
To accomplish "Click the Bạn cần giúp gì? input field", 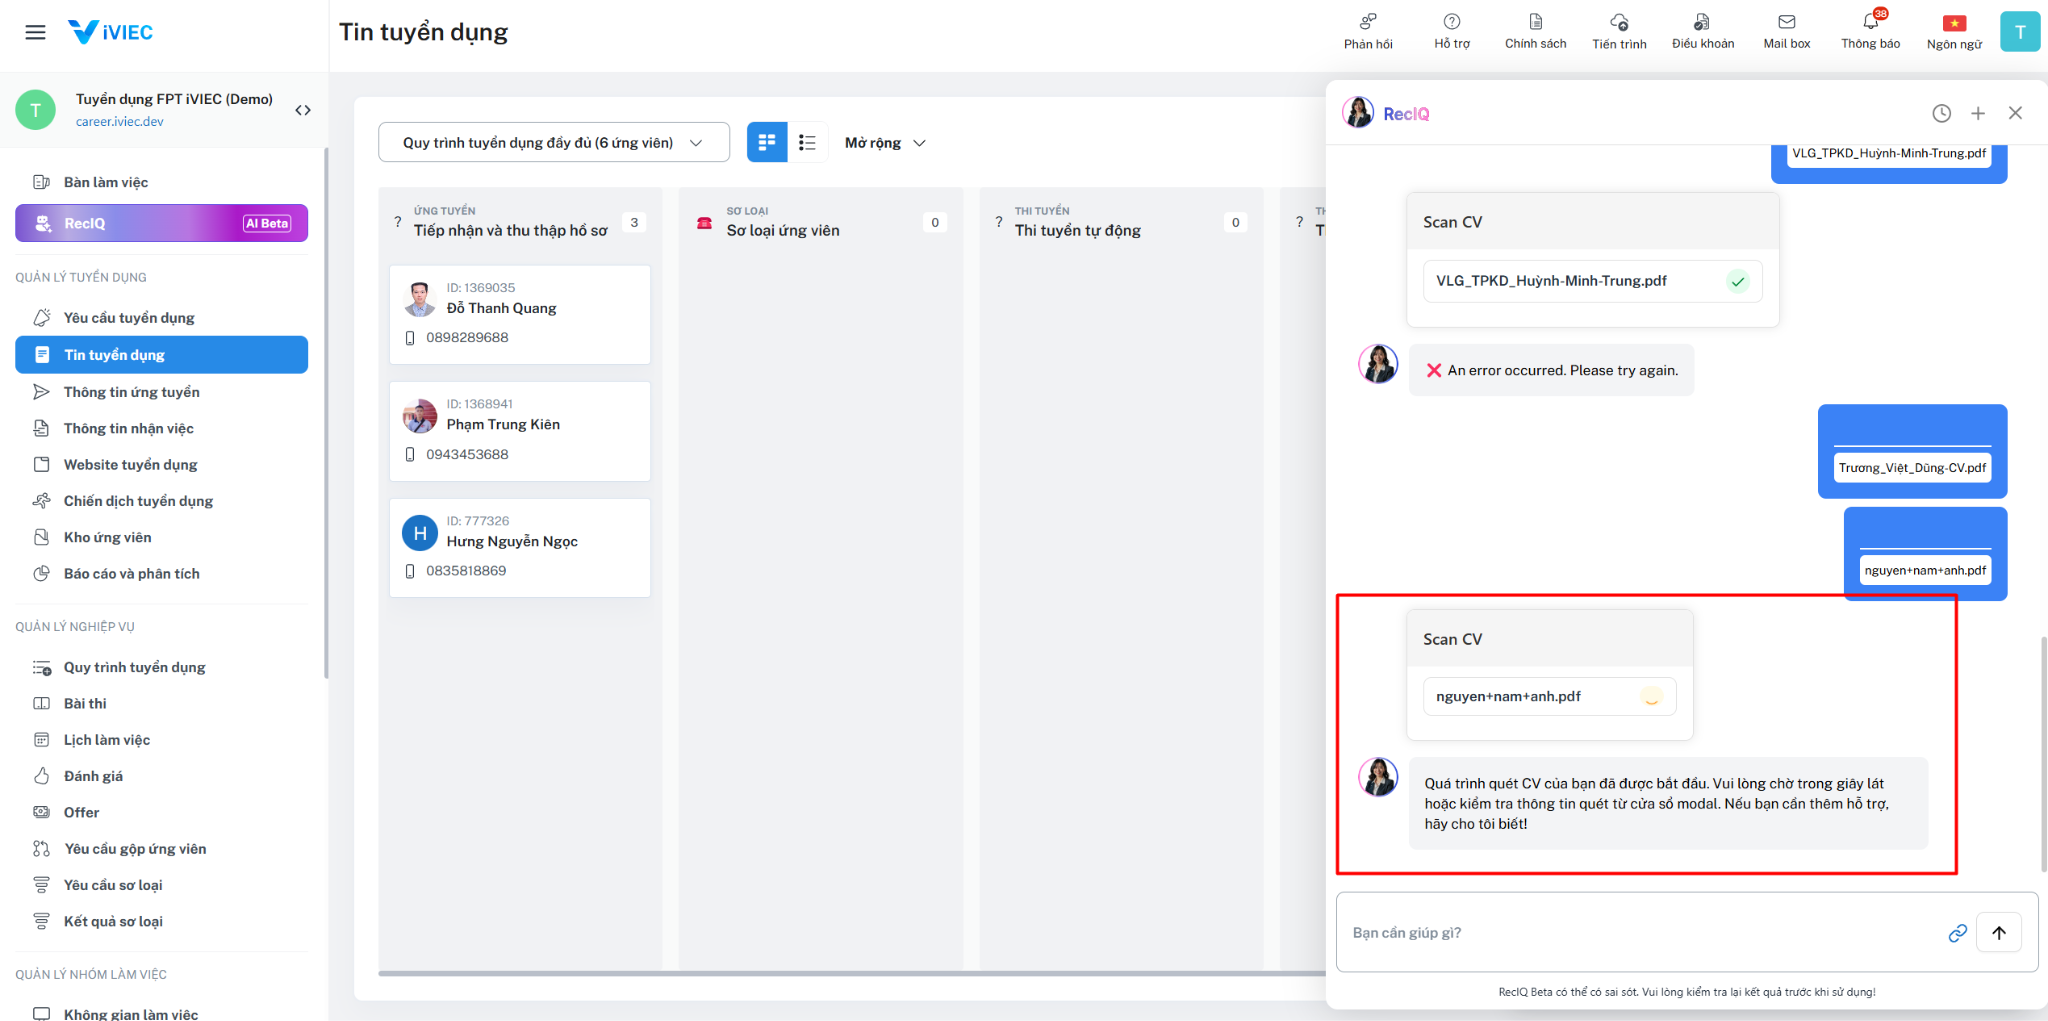I will pos(1640,933).
